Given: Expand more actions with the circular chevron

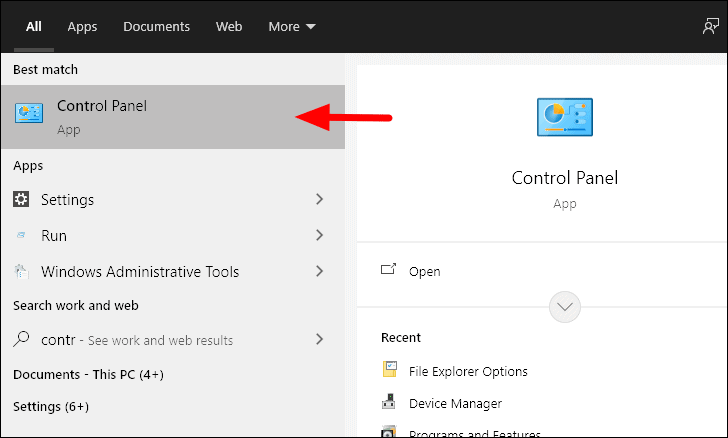Looking at the screenshot, I should pos(565,307).
